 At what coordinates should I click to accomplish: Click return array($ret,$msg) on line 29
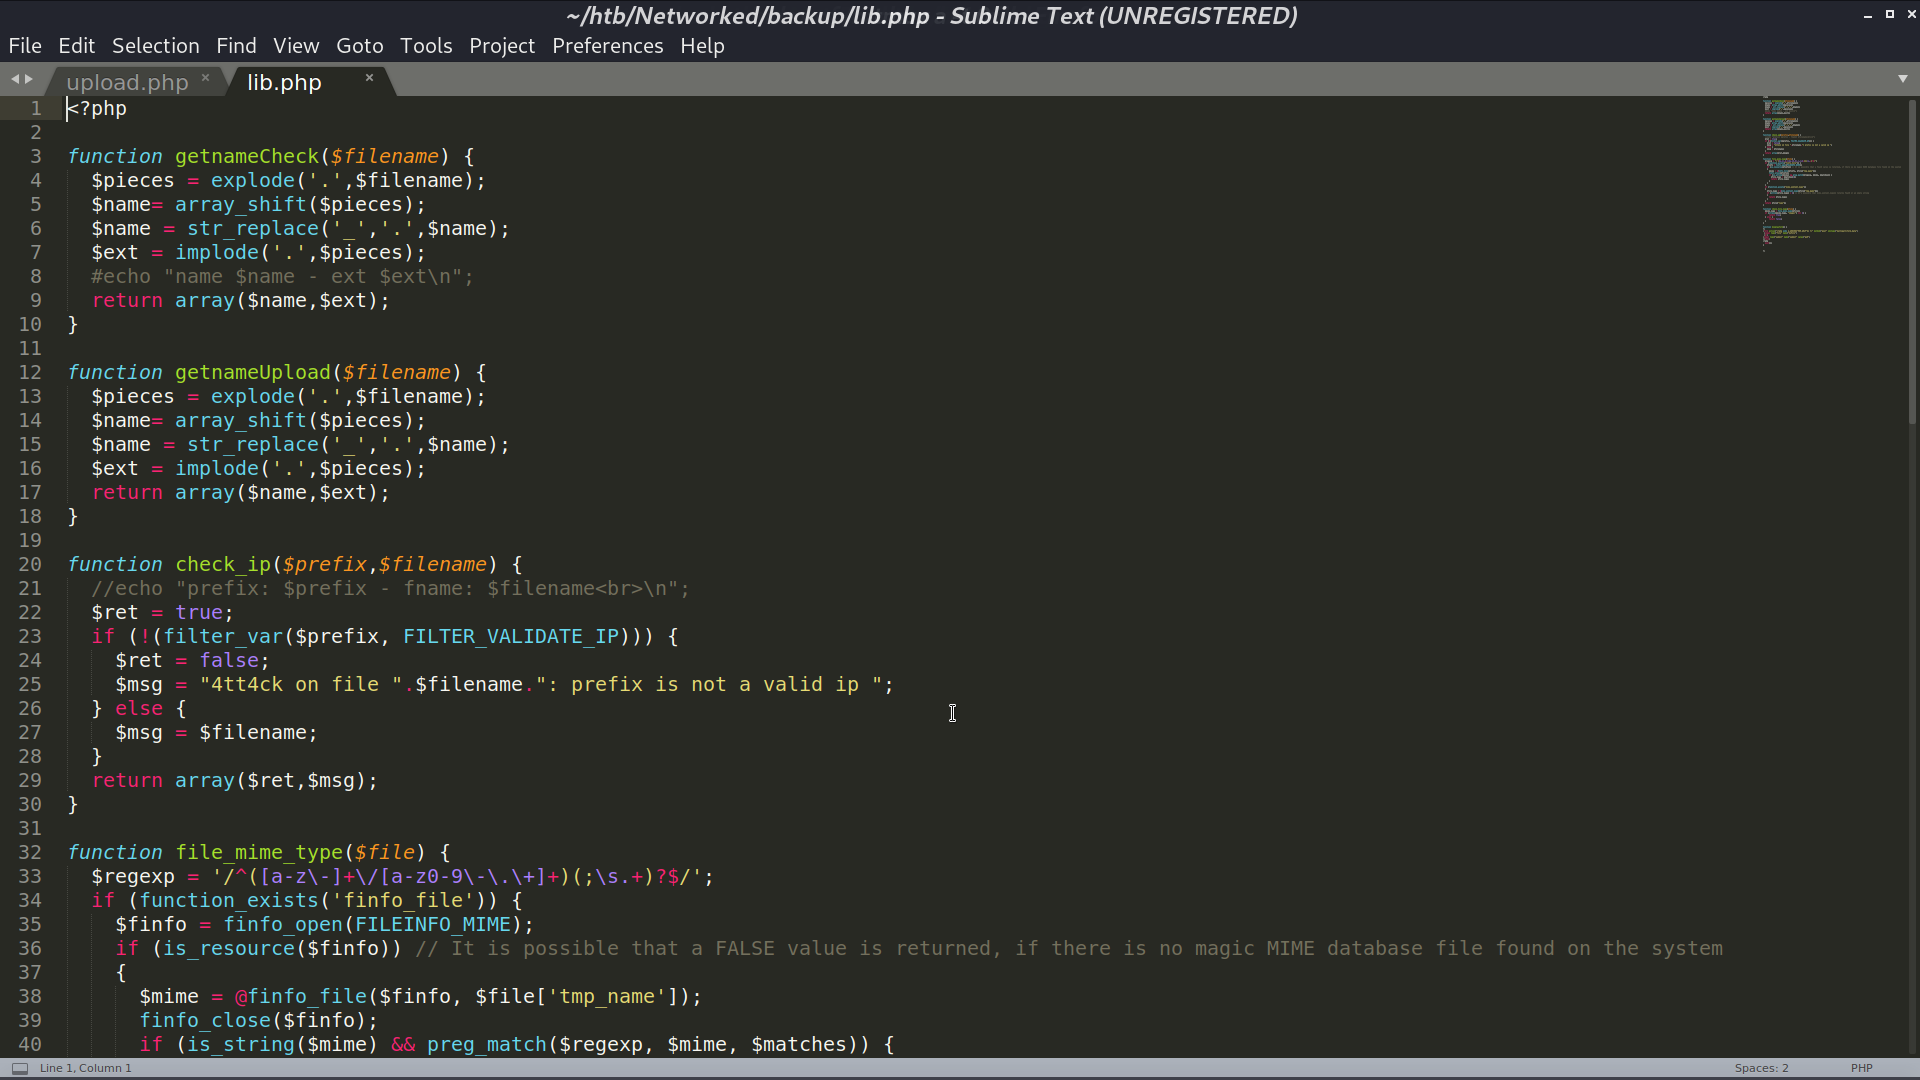click(x=235, y=780)
